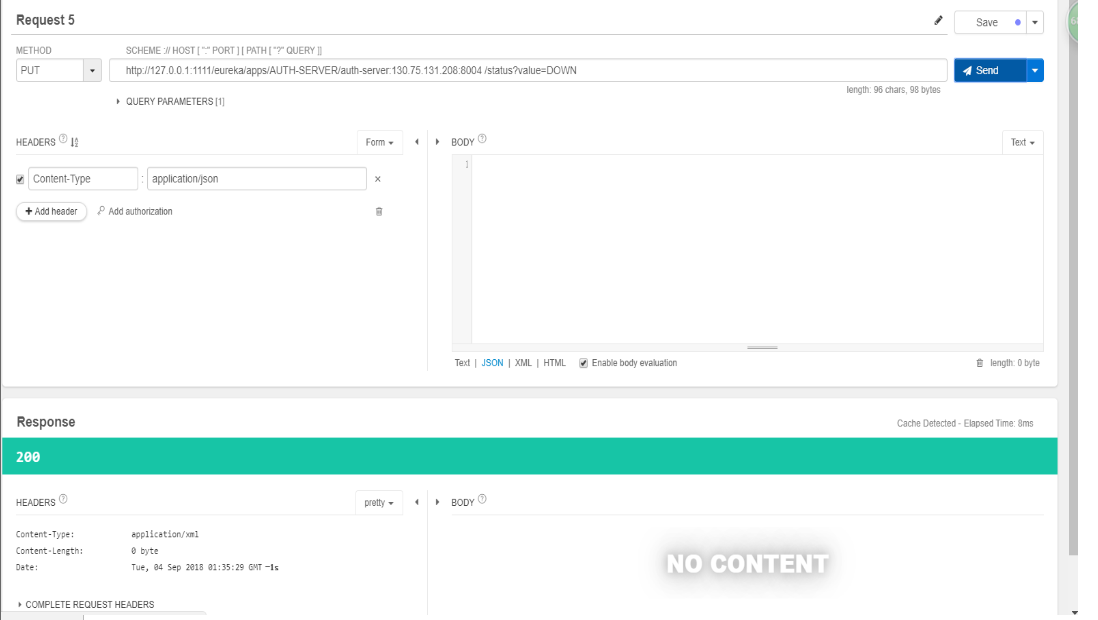Image resolution: width=1098 pixels, height=620 pixels.
Task: Click inside the request URL field
Action: pyautogui.click(x=400, y=69)
